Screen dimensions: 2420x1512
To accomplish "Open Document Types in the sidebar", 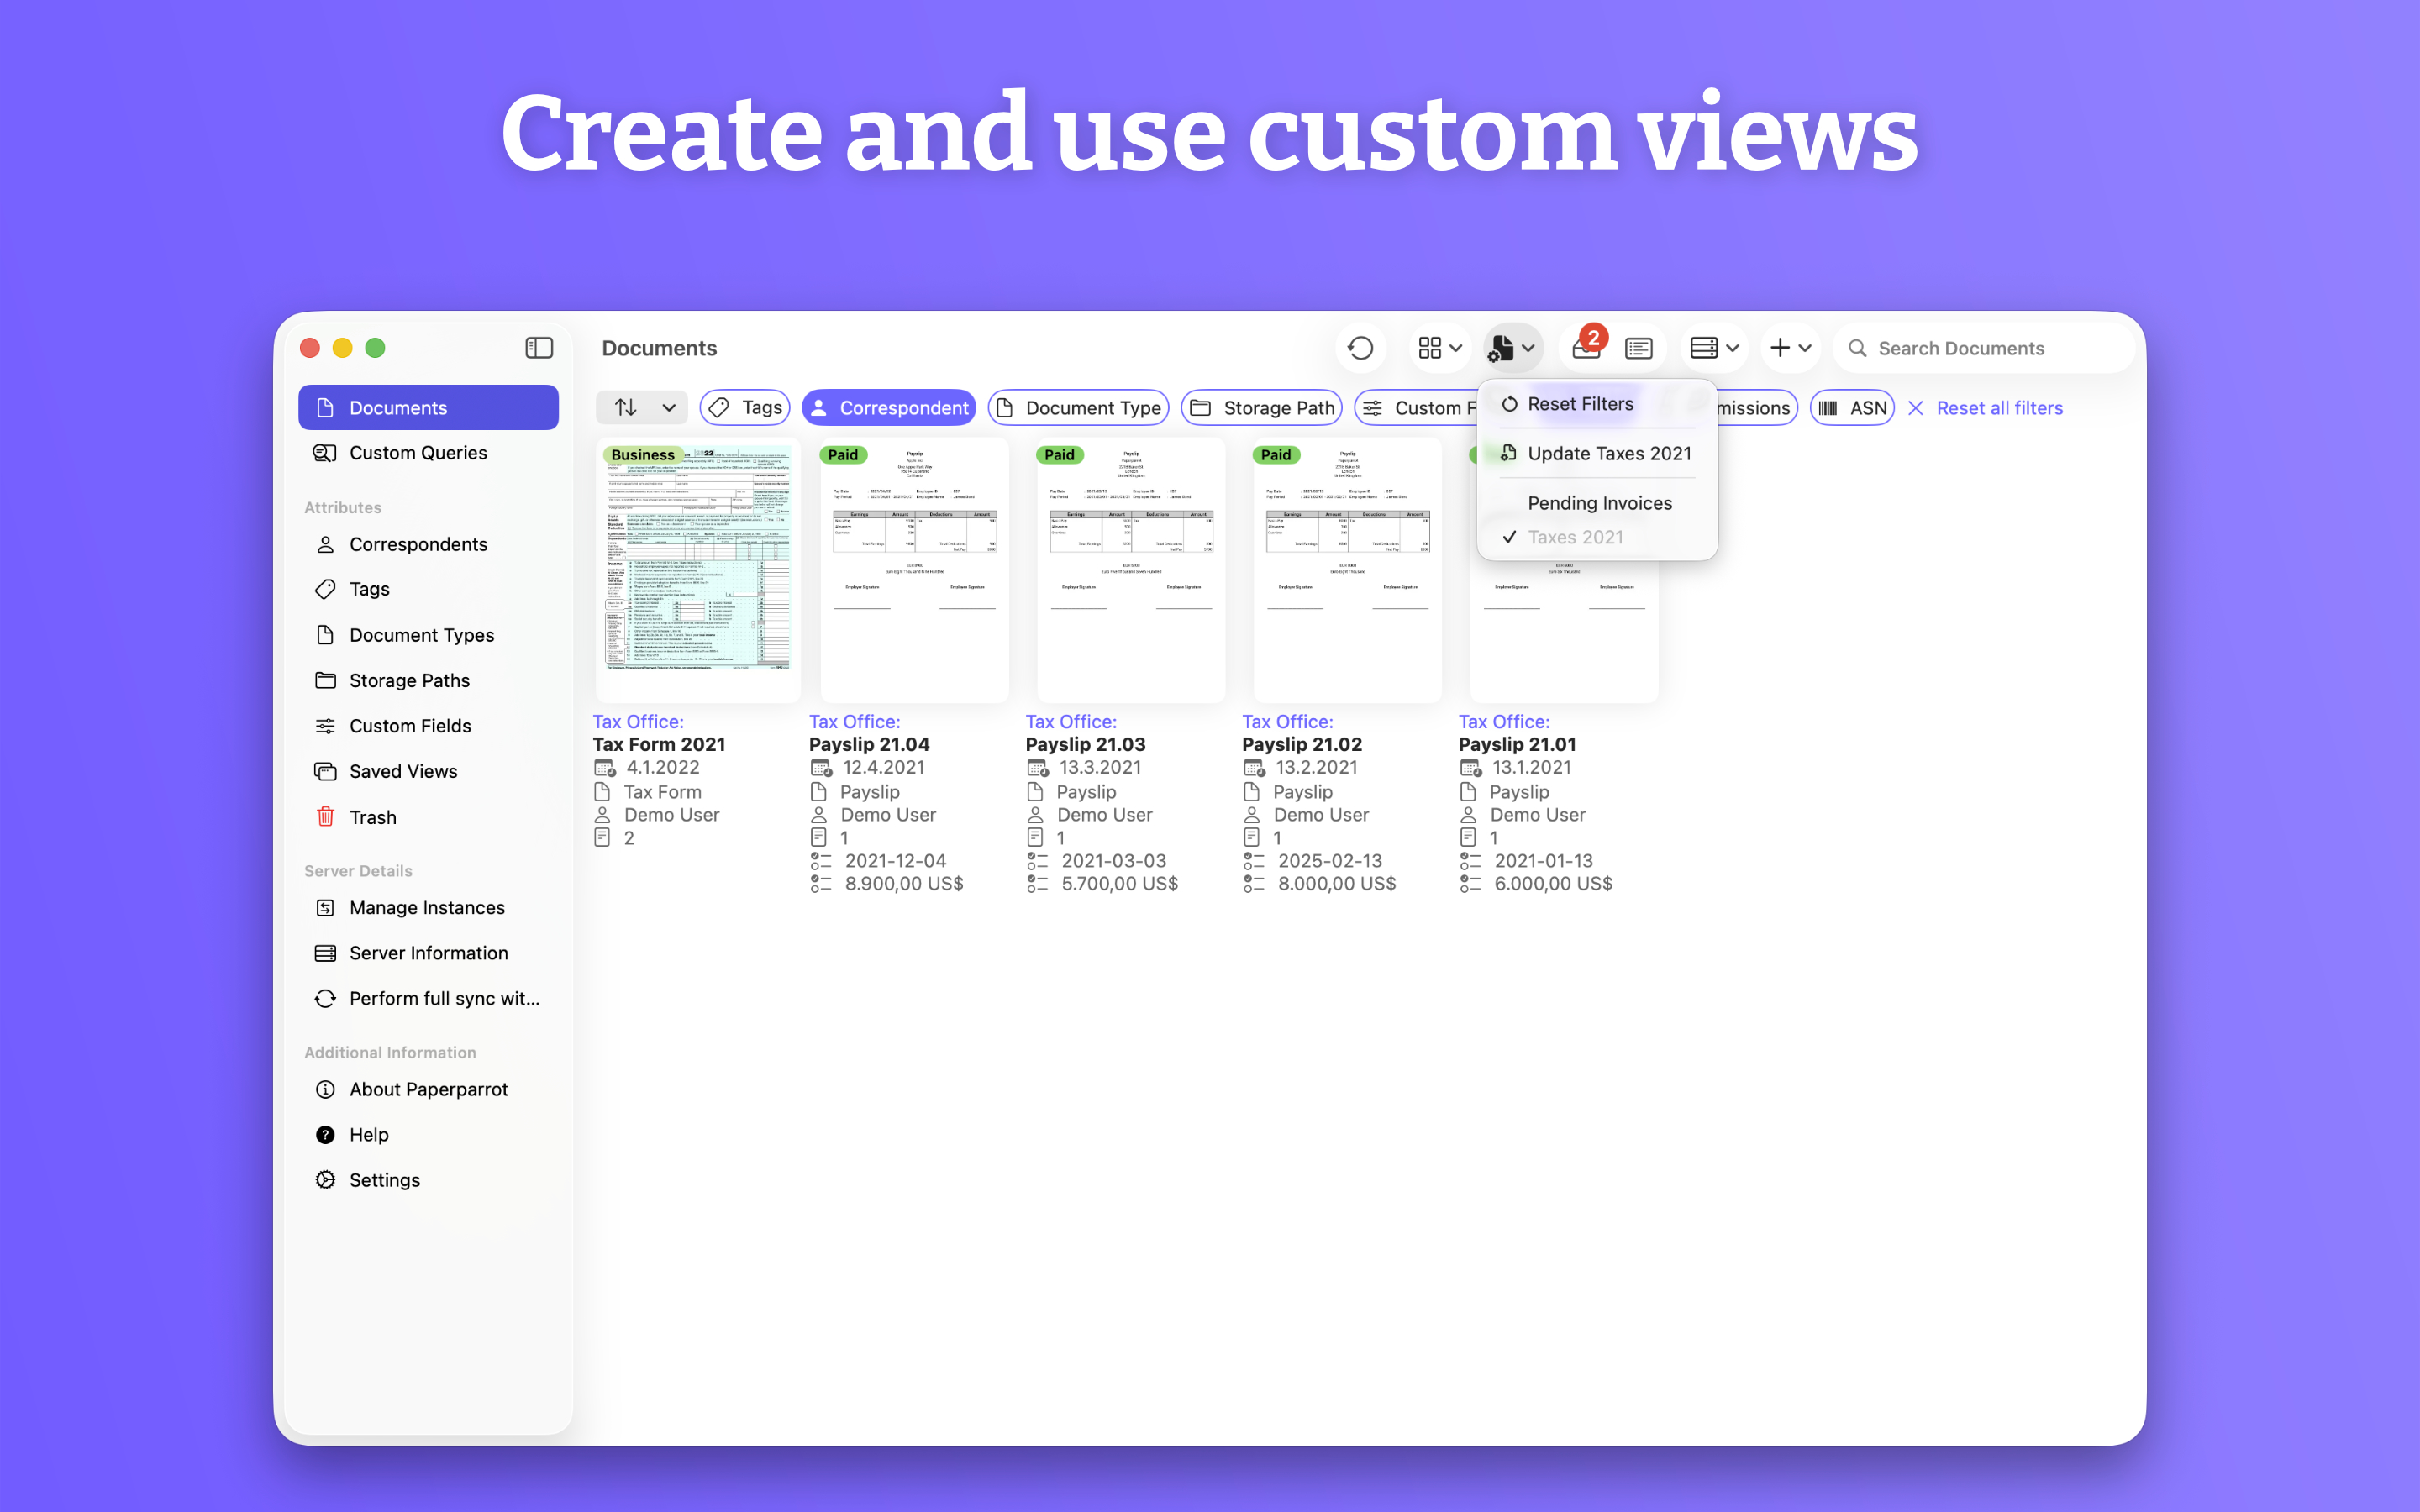I will tap(428, 635).
